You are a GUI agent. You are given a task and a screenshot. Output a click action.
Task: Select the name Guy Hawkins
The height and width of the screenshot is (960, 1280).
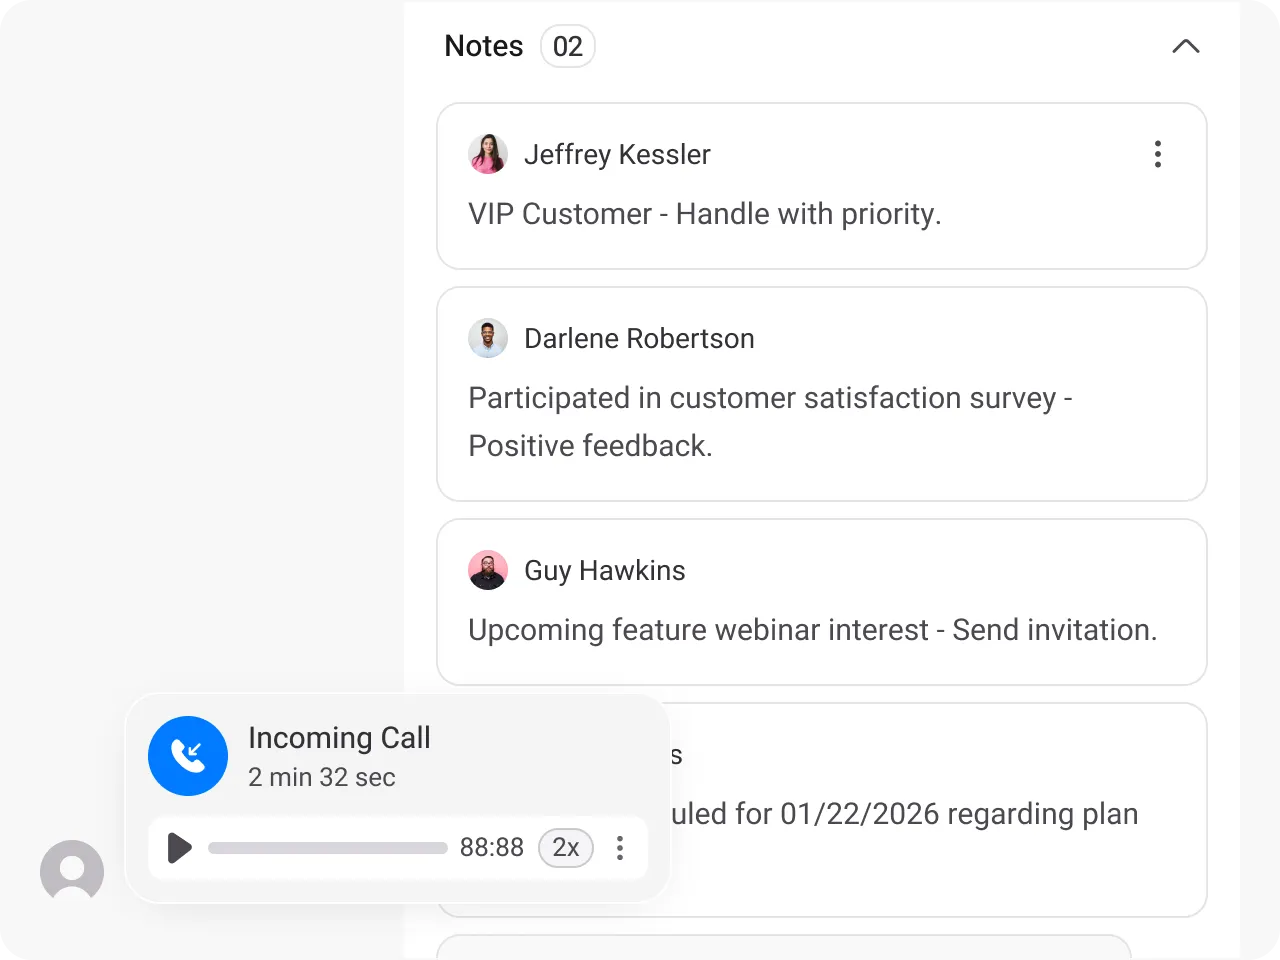coord(605,570)
